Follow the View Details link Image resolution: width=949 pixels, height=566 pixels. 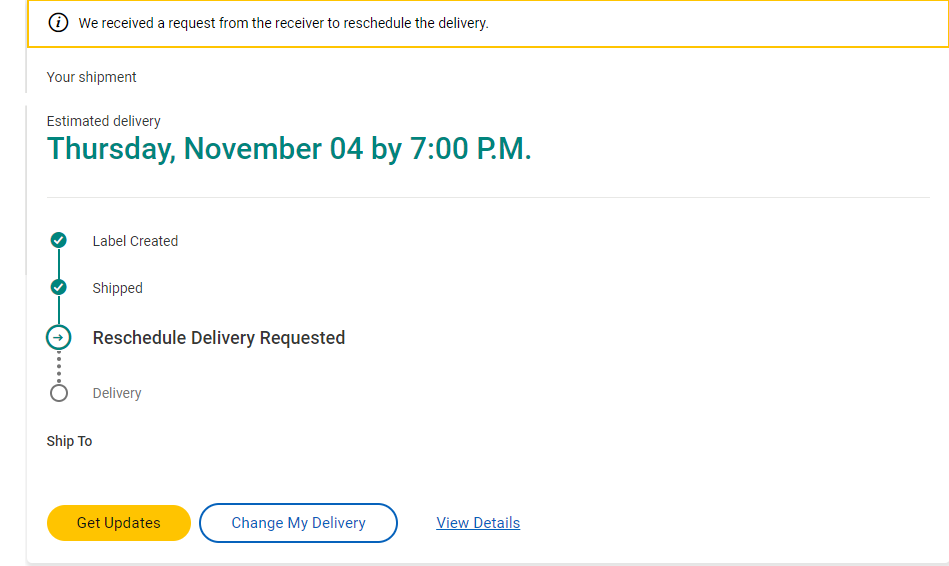pyautogui.click(x=478, y=523)
